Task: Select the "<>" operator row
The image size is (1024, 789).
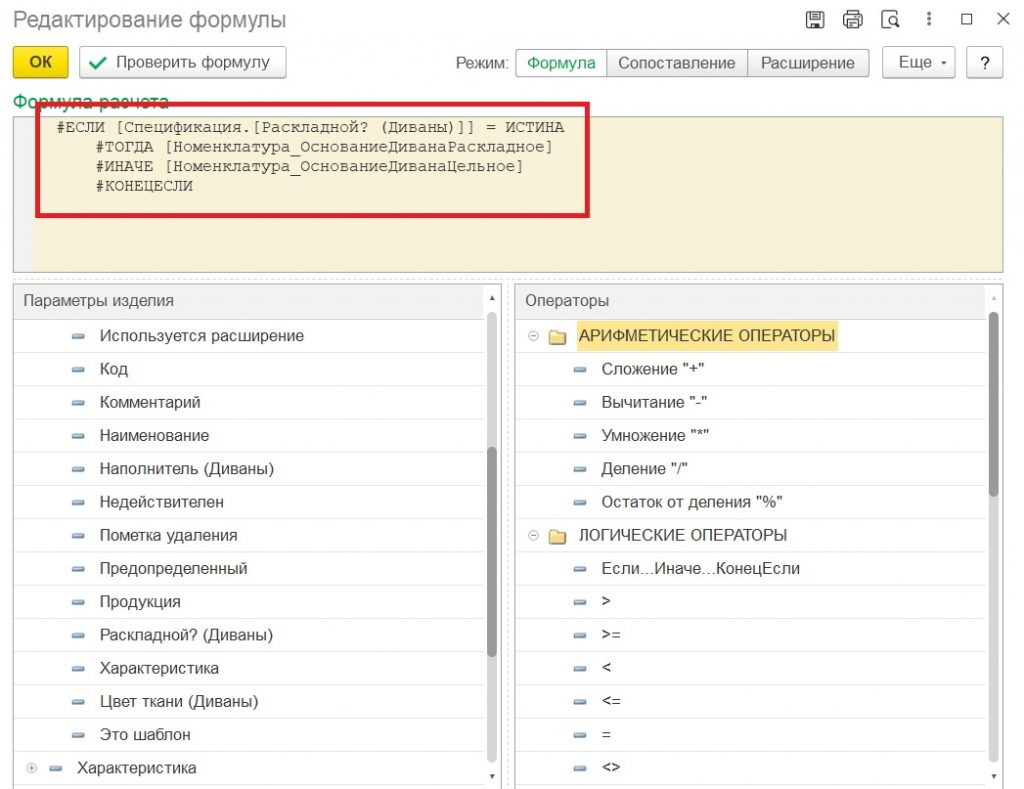Action: [x=750, y=768]
